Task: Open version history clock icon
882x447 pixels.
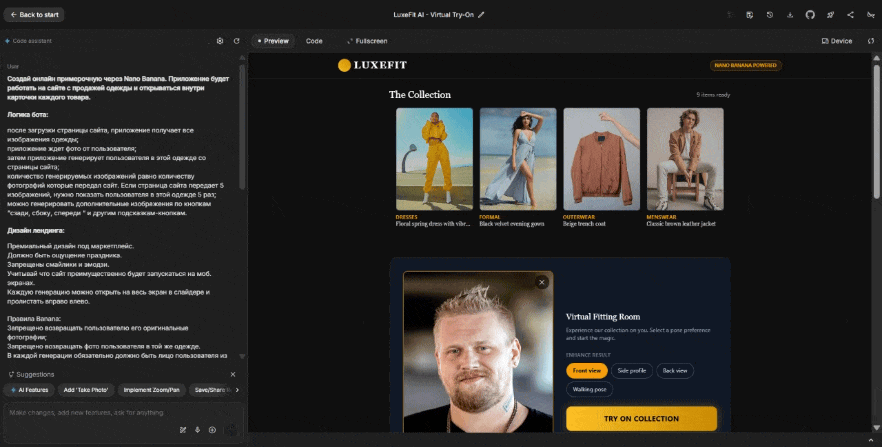Action: 769,15
